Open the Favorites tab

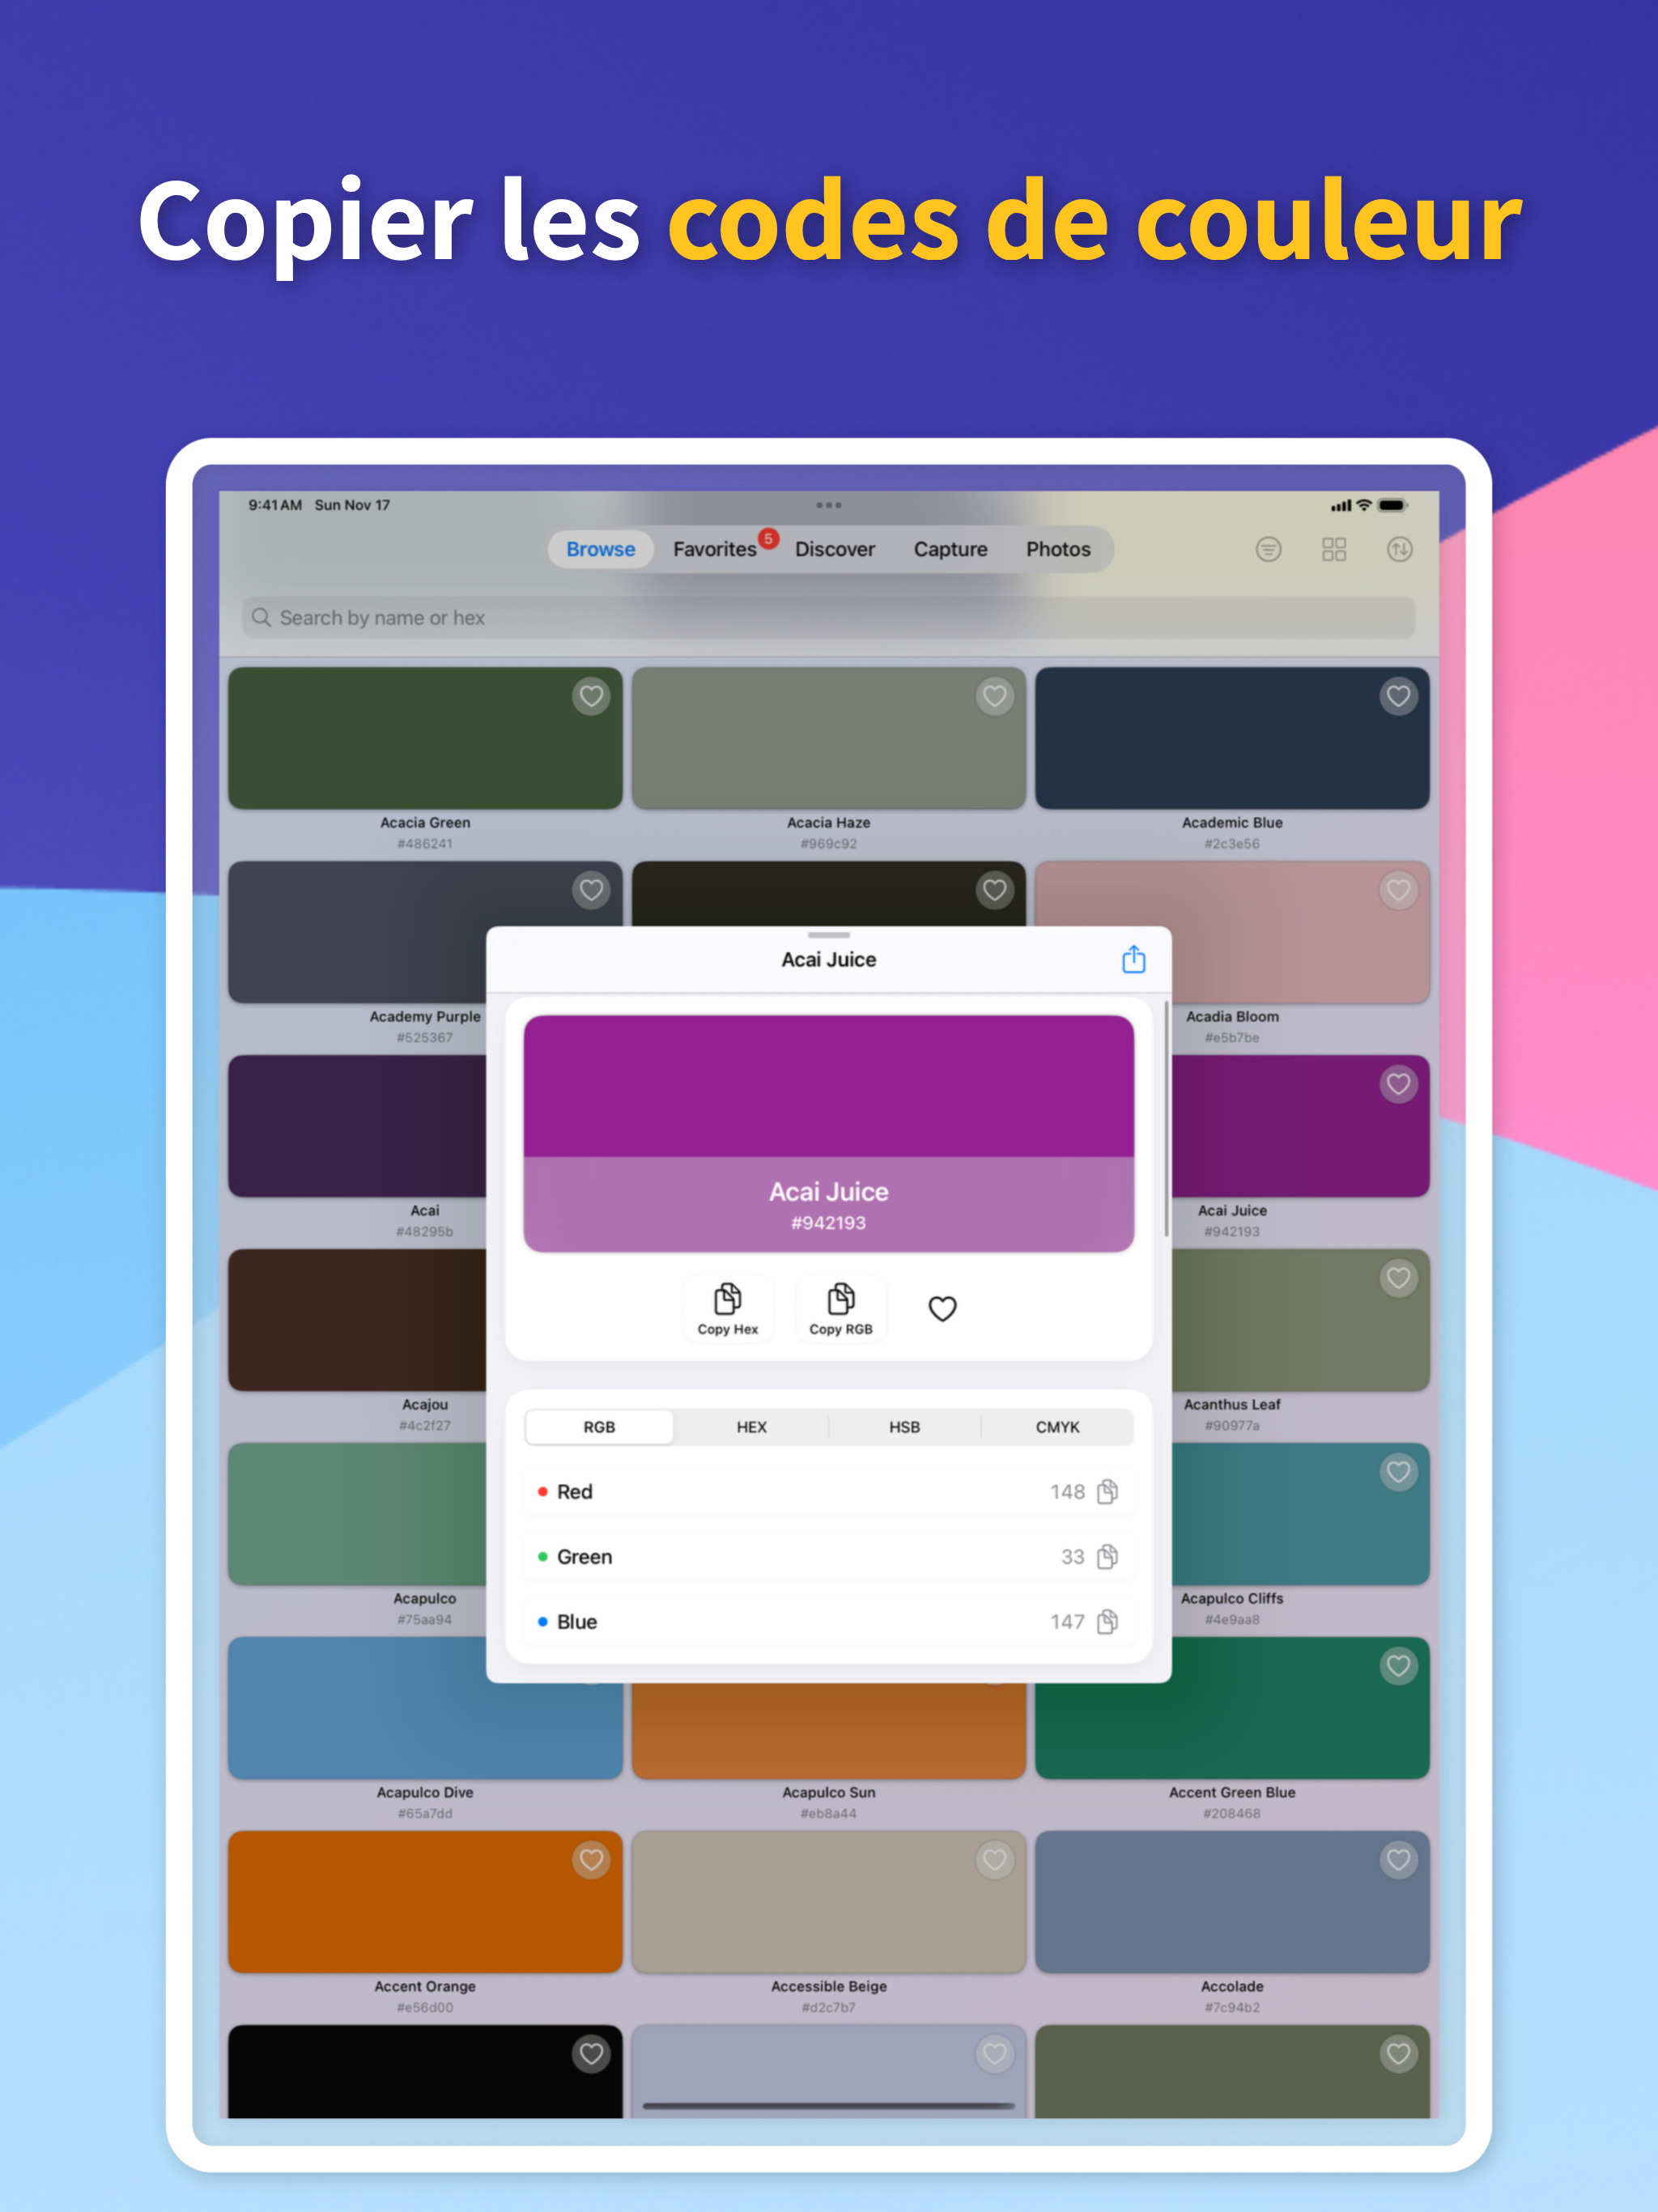pos(714,549)
